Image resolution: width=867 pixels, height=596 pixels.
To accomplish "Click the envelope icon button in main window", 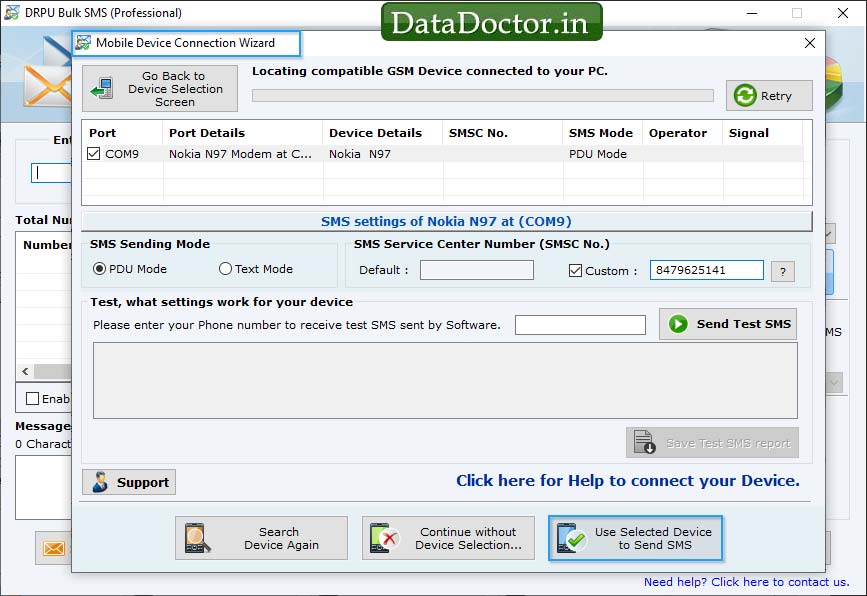I will click(54, 548).
